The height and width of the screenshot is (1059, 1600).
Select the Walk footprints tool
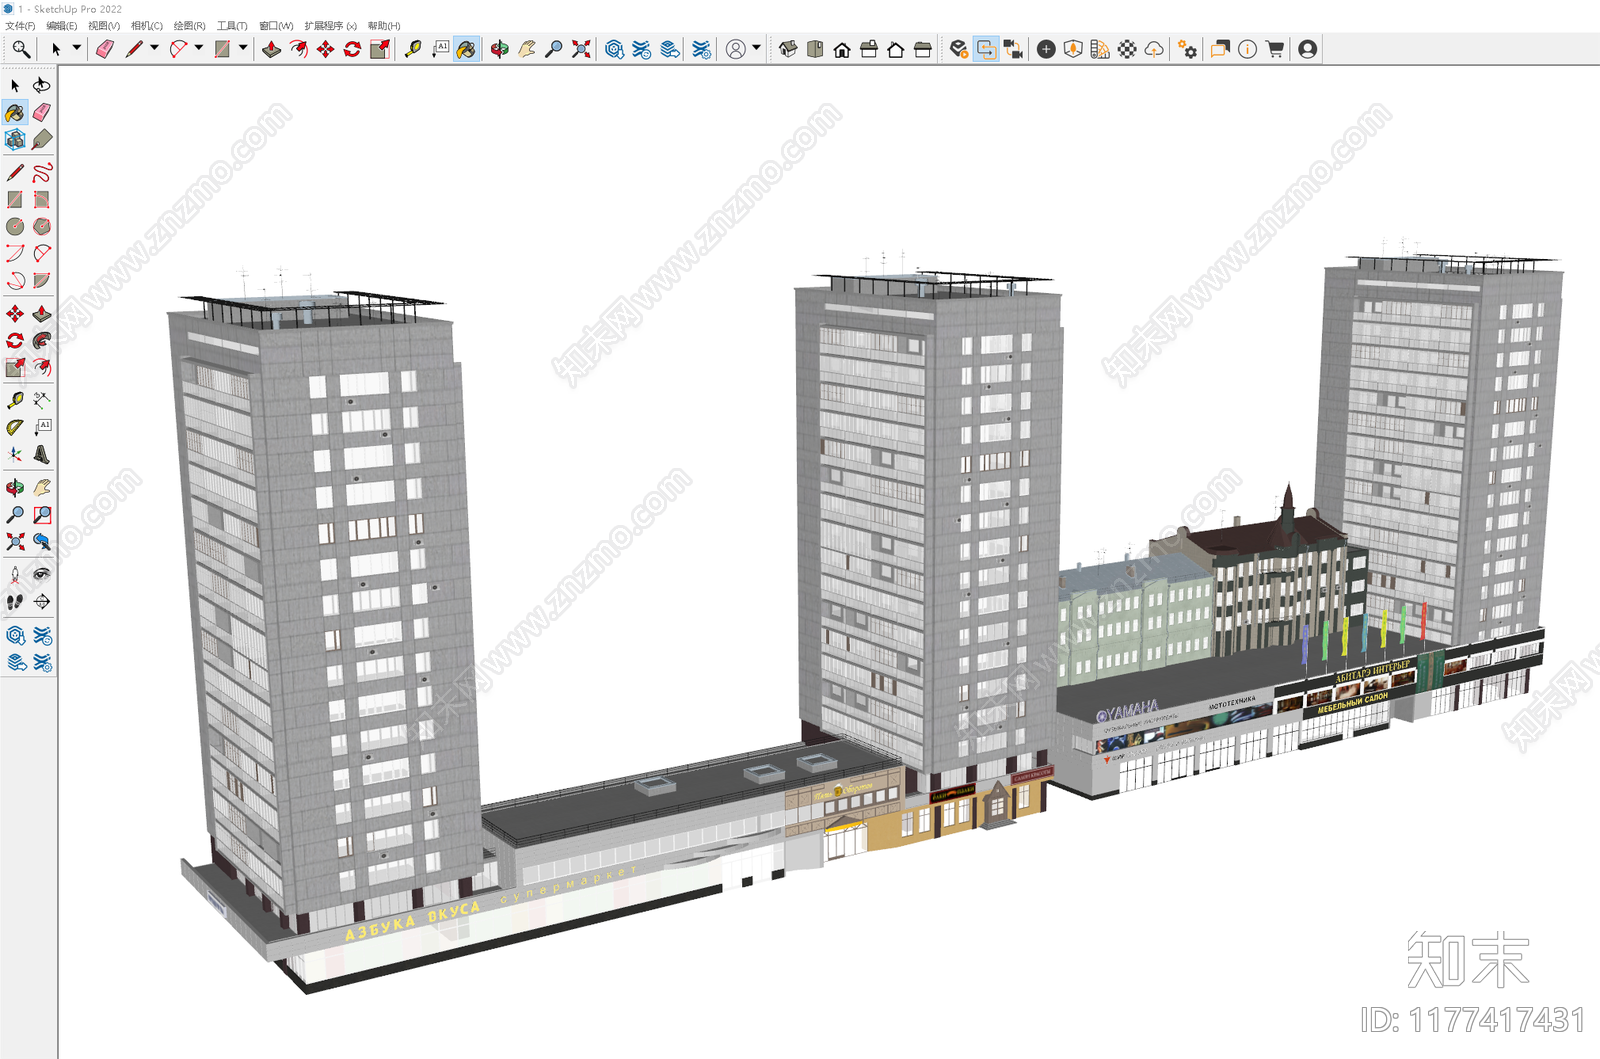coord(15,602)
